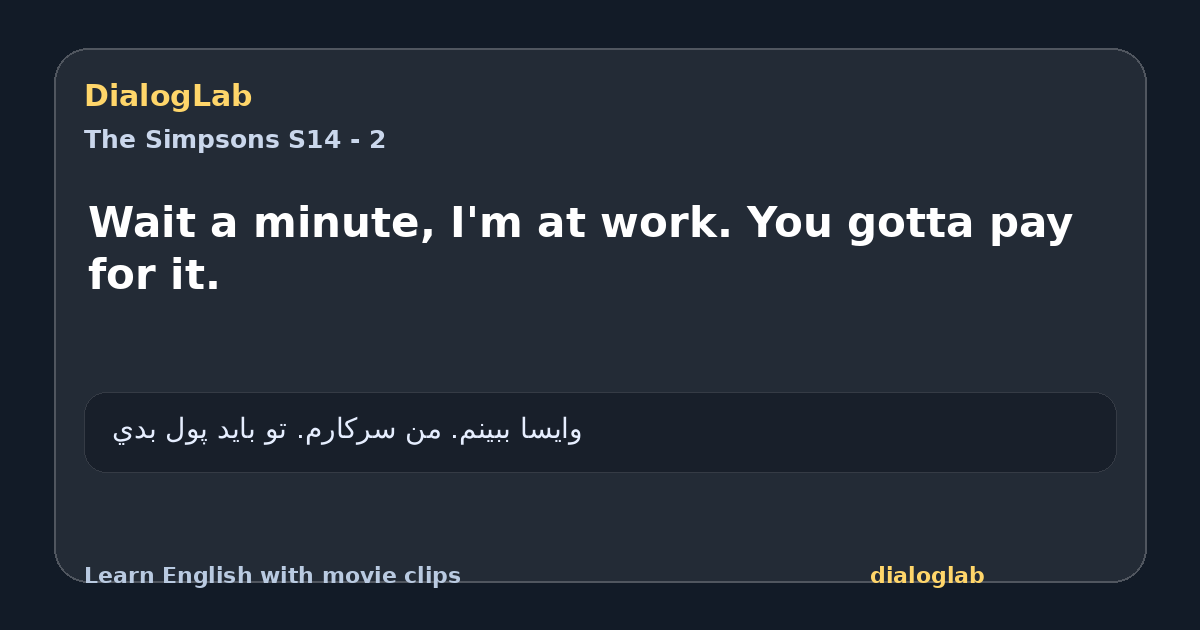The width and height of the screenshot is (1200, 630).
Task: Tap "I'm" in the English sentence
Action: [486, 223]
